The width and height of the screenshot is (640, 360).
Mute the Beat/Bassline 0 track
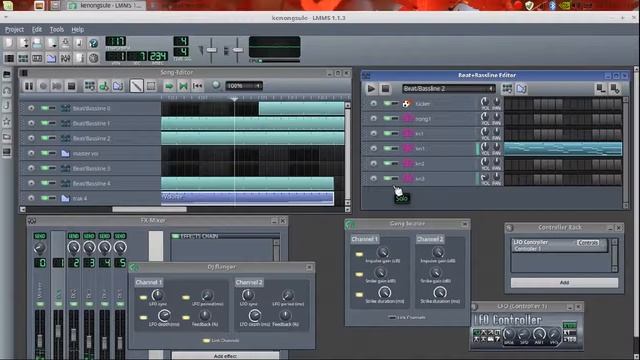[x=44, y=108]
